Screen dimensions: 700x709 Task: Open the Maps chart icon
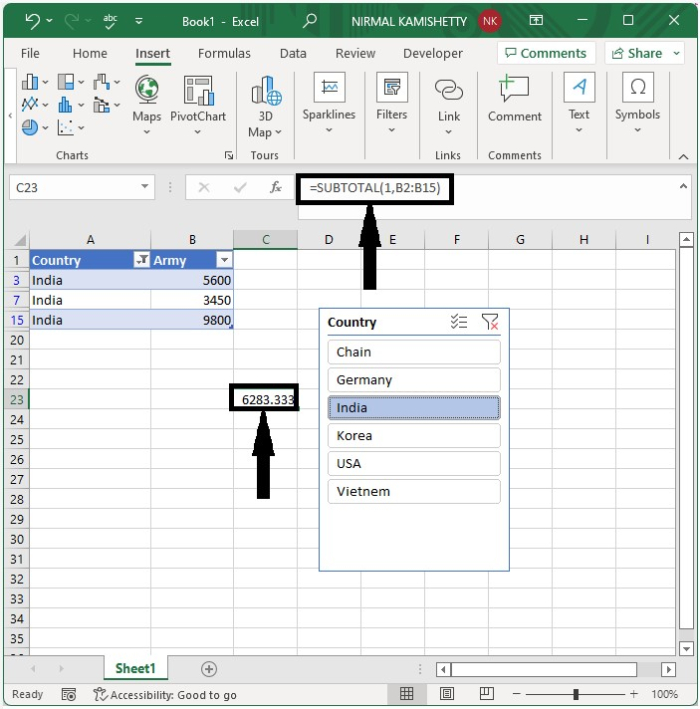(x=147, y=105)
